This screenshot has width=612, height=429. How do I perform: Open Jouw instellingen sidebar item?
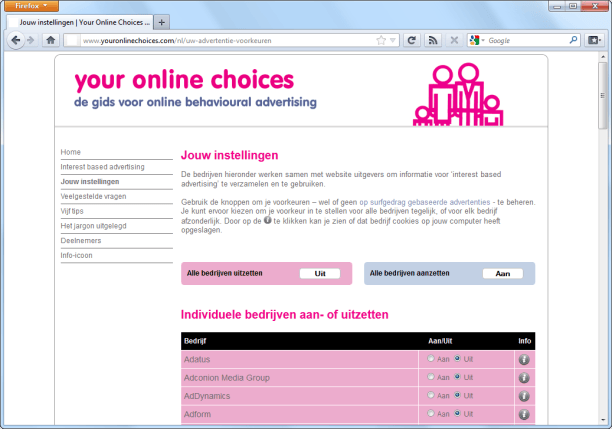[90, 182]
